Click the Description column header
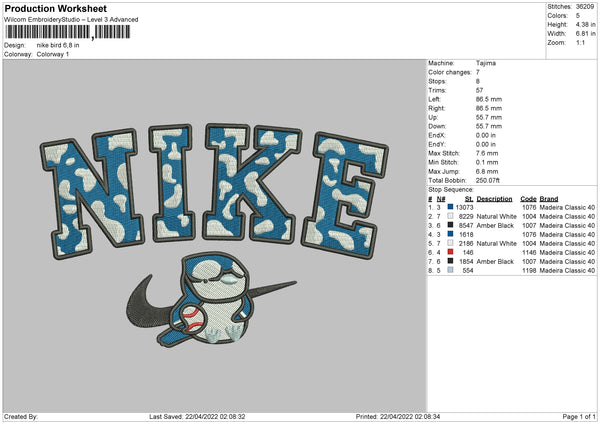This screenshot has width=600, height=424. tap(494, 198)
